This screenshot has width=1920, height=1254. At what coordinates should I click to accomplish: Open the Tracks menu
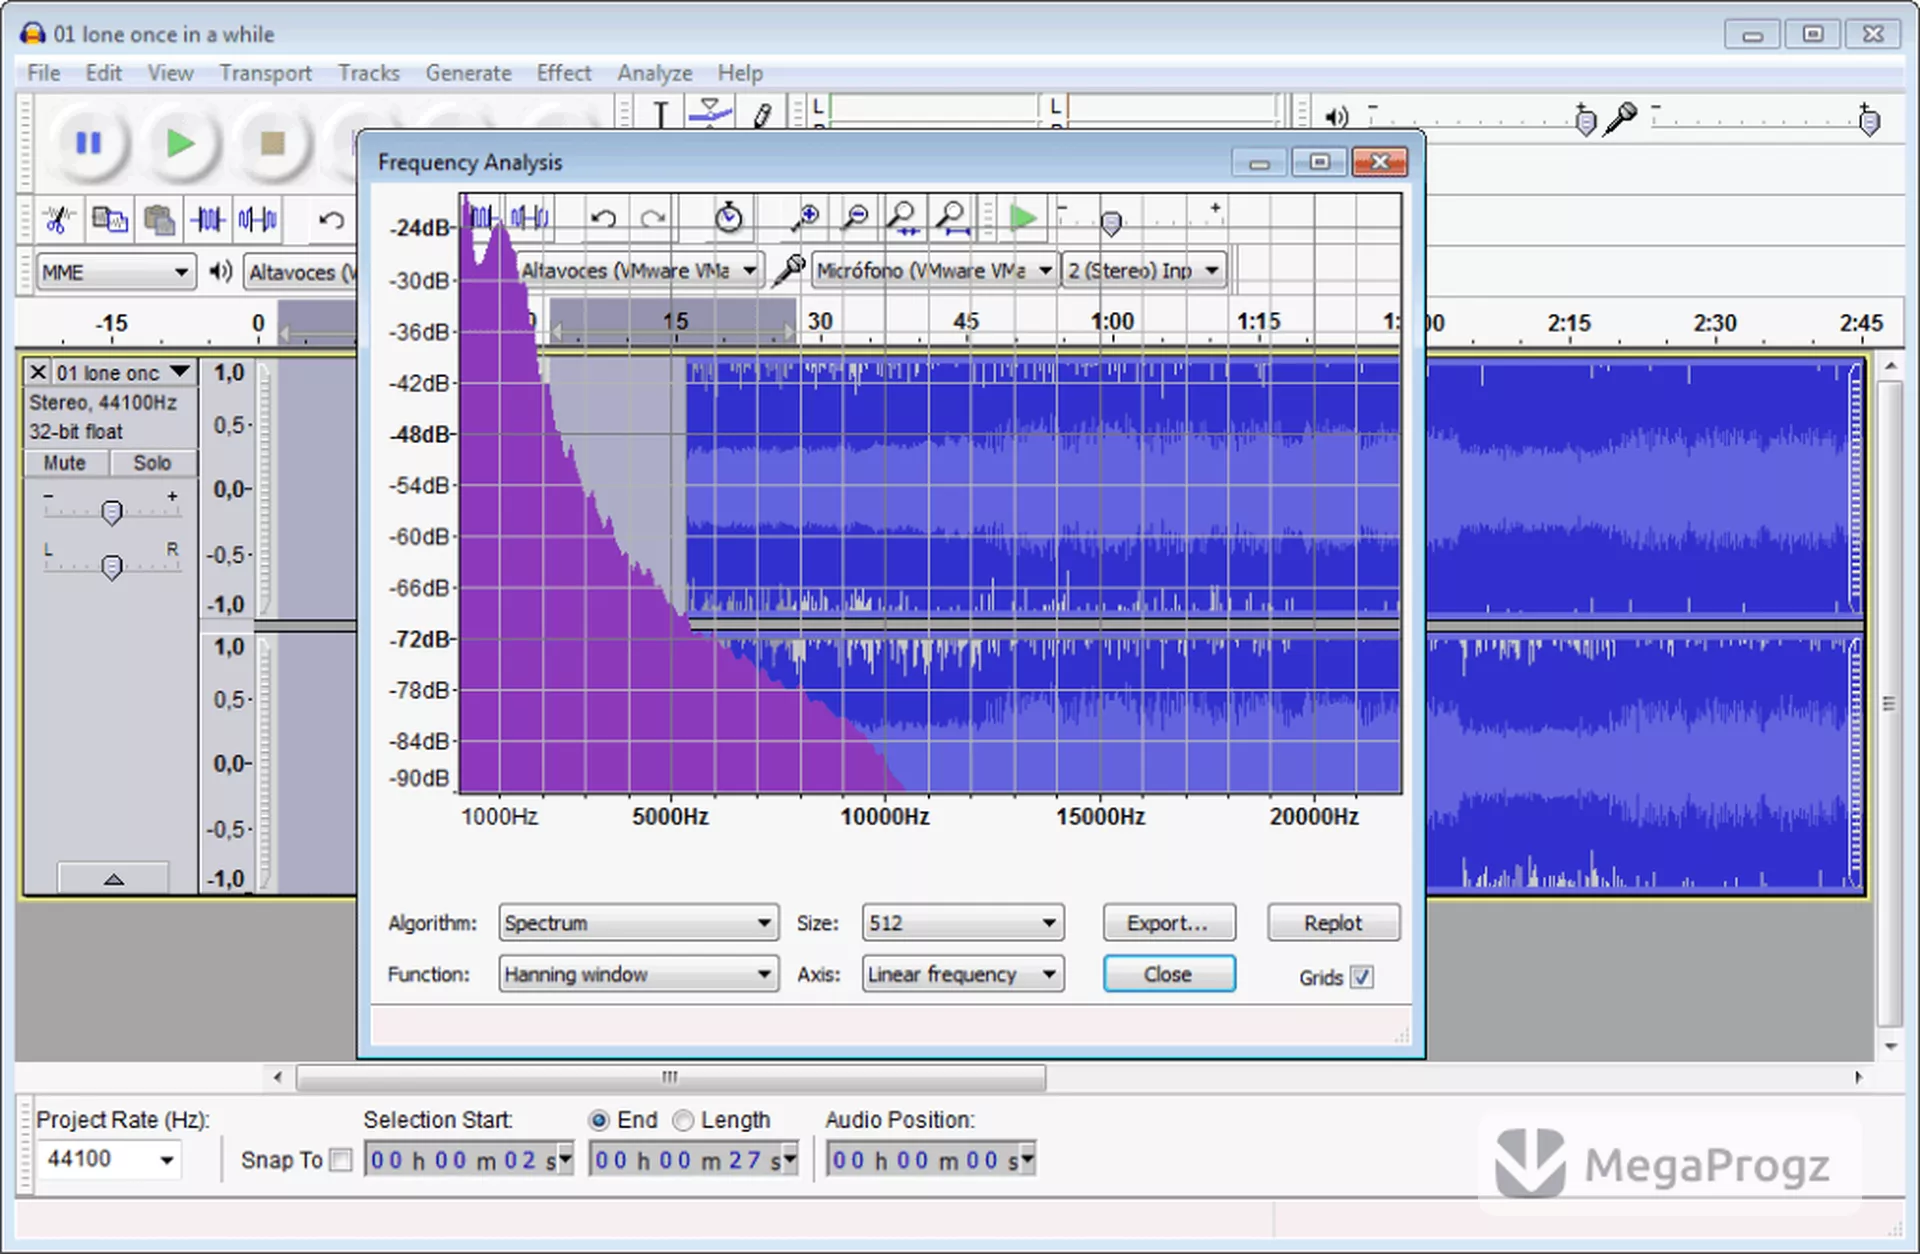tap(368, 73)
